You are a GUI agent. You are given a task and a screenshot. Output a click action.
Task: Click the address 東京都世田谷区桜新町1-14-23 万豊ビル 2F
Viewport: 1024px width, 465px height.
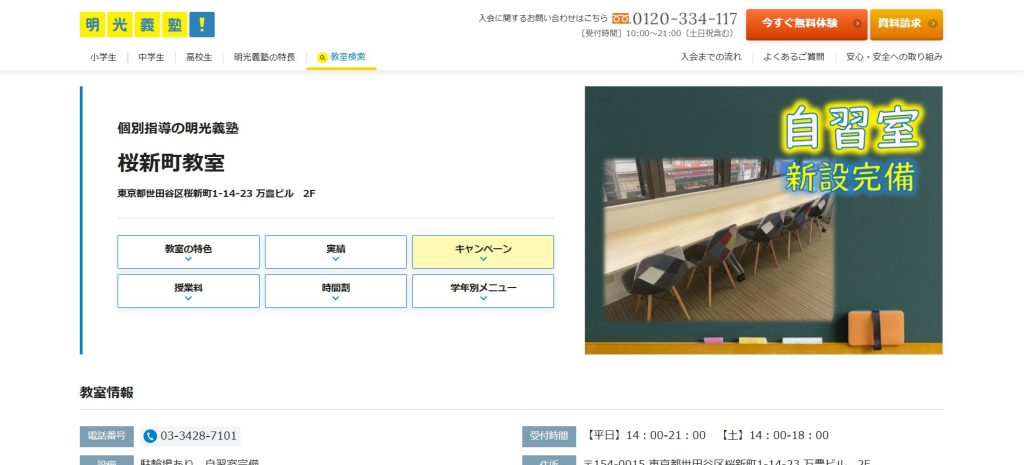click(x=216, y=194)
